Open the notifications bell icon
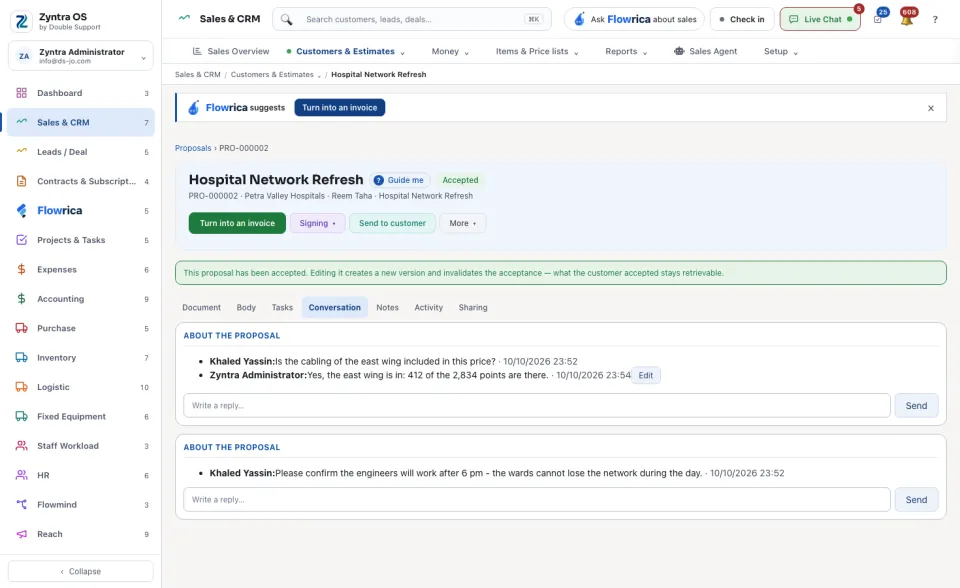 click(907, 19)
